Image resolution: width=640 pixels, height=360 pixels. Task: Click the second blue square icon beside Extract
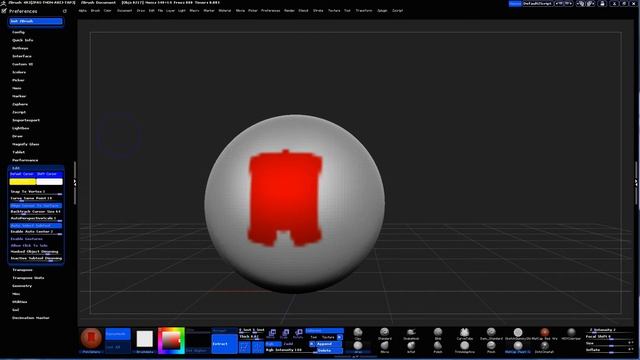(x=258, y=347)
